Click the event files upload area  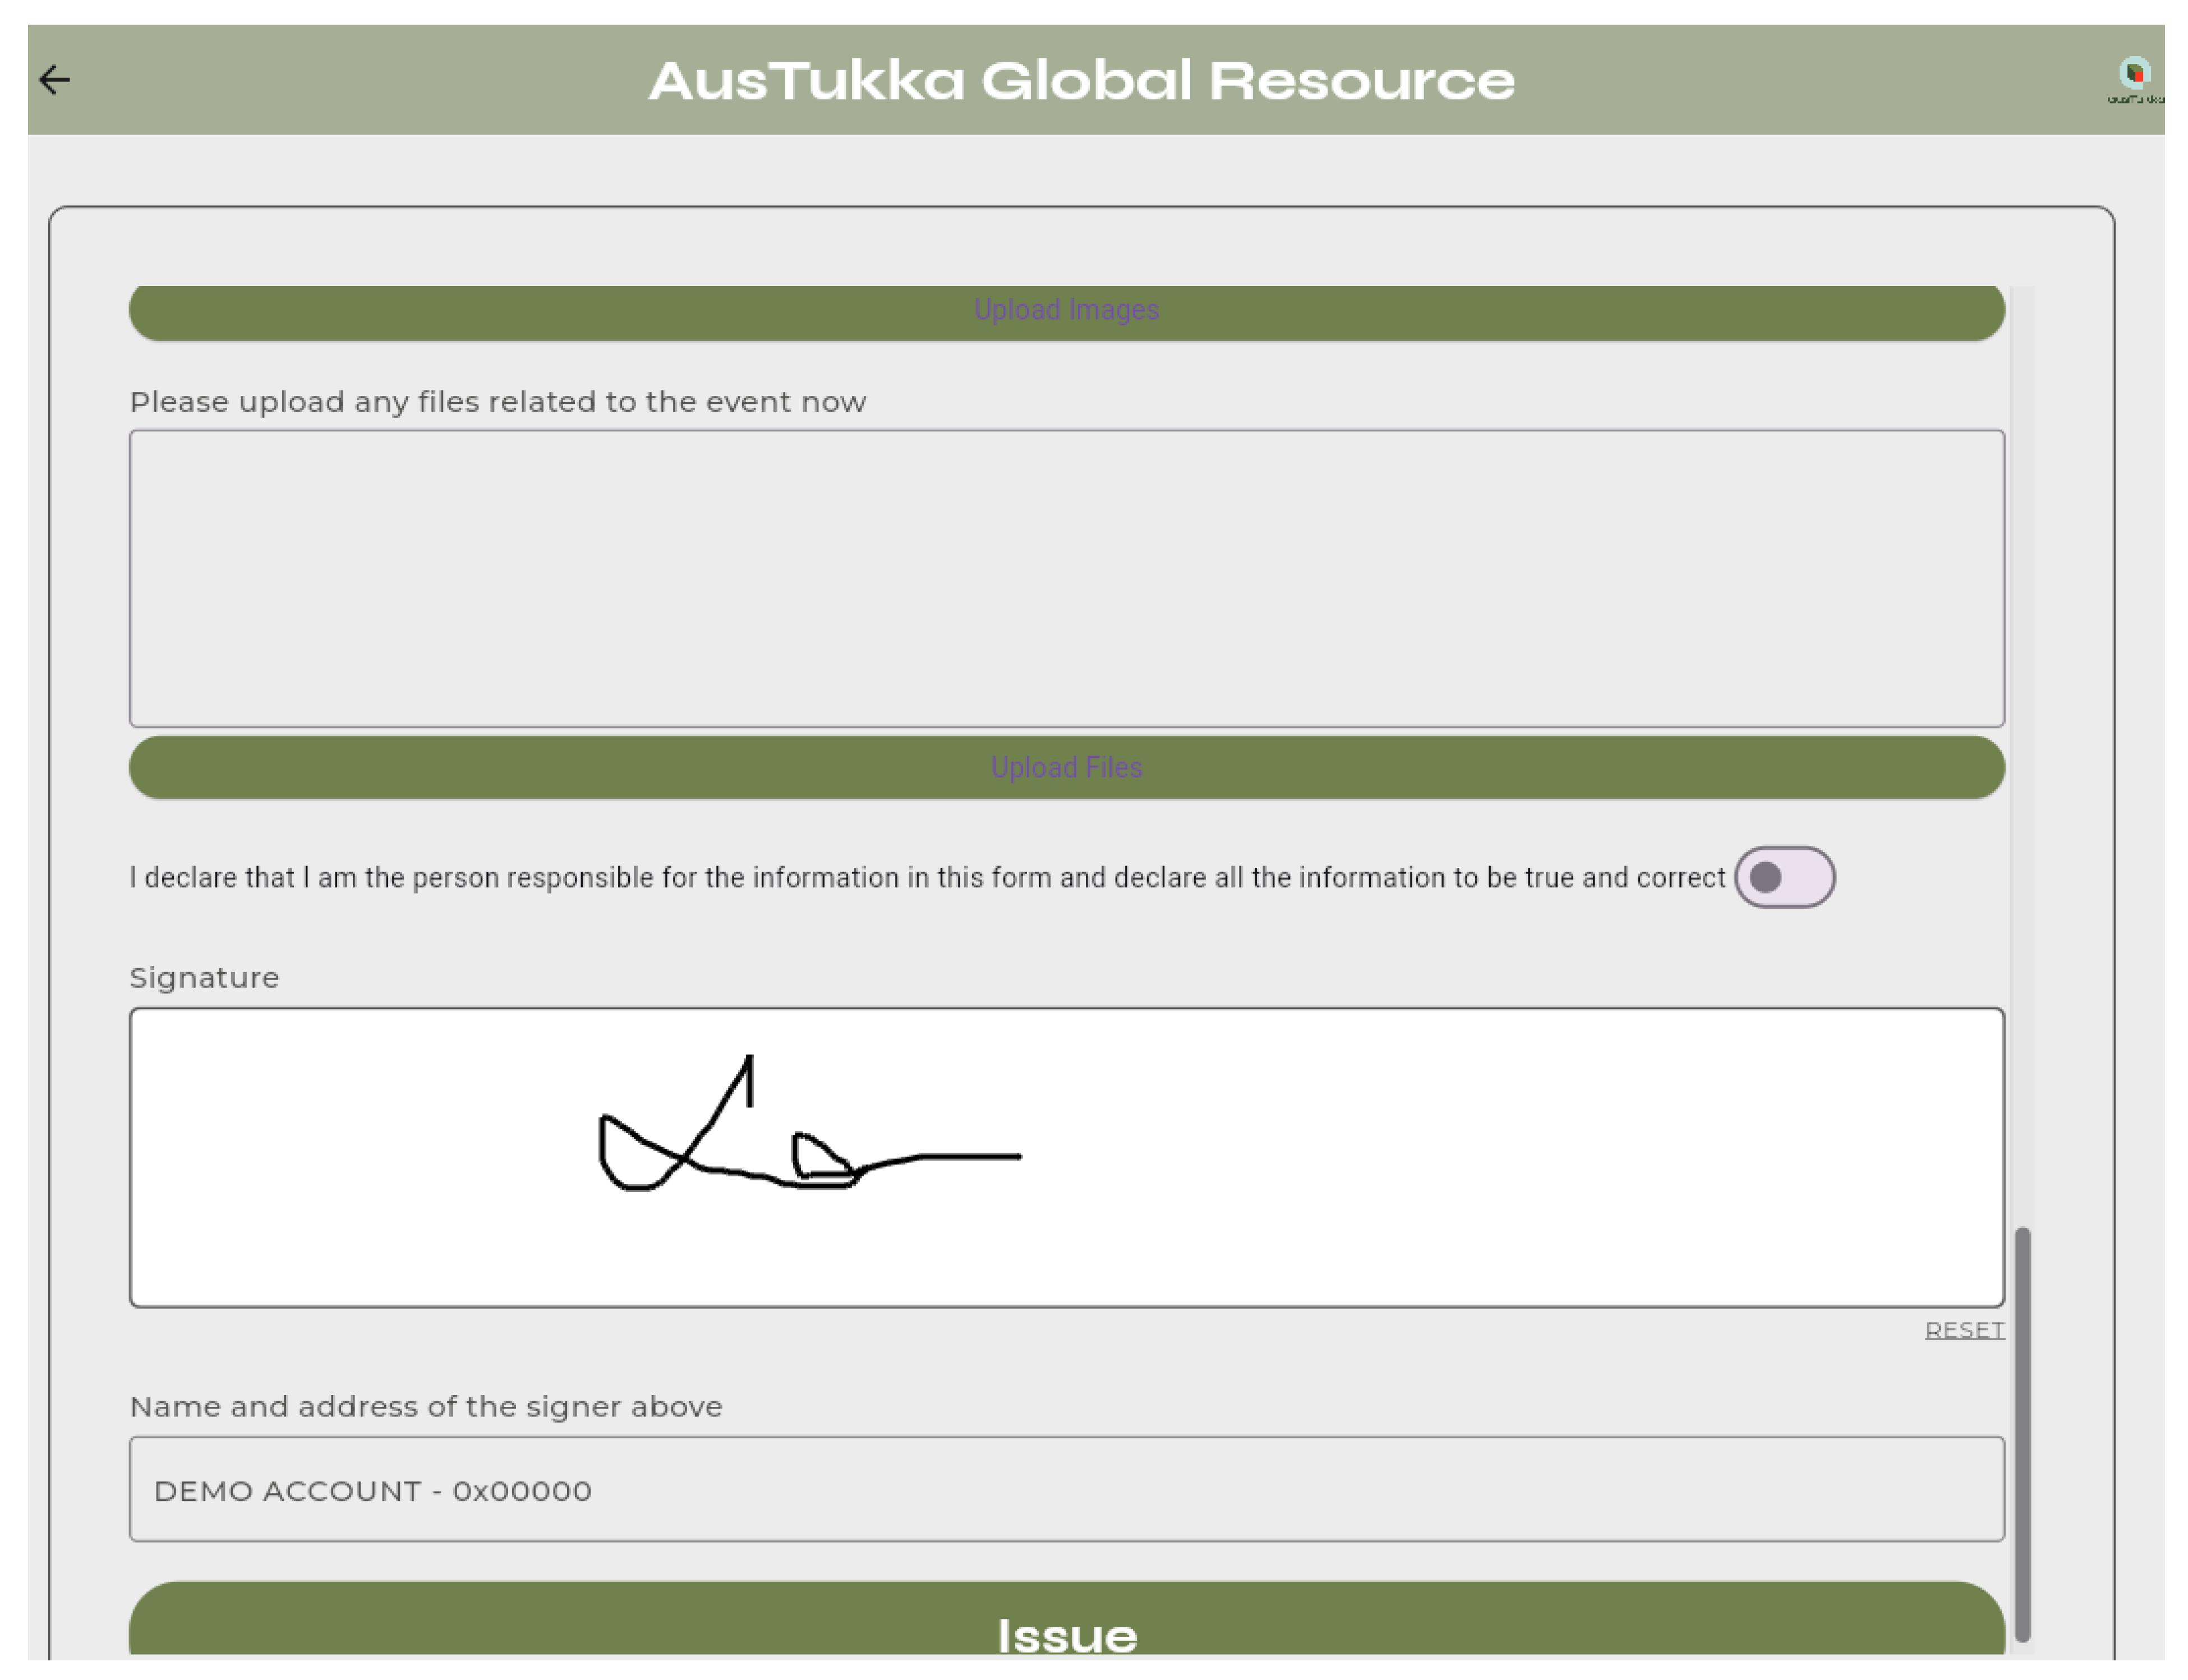click(x=1066, y=578)
